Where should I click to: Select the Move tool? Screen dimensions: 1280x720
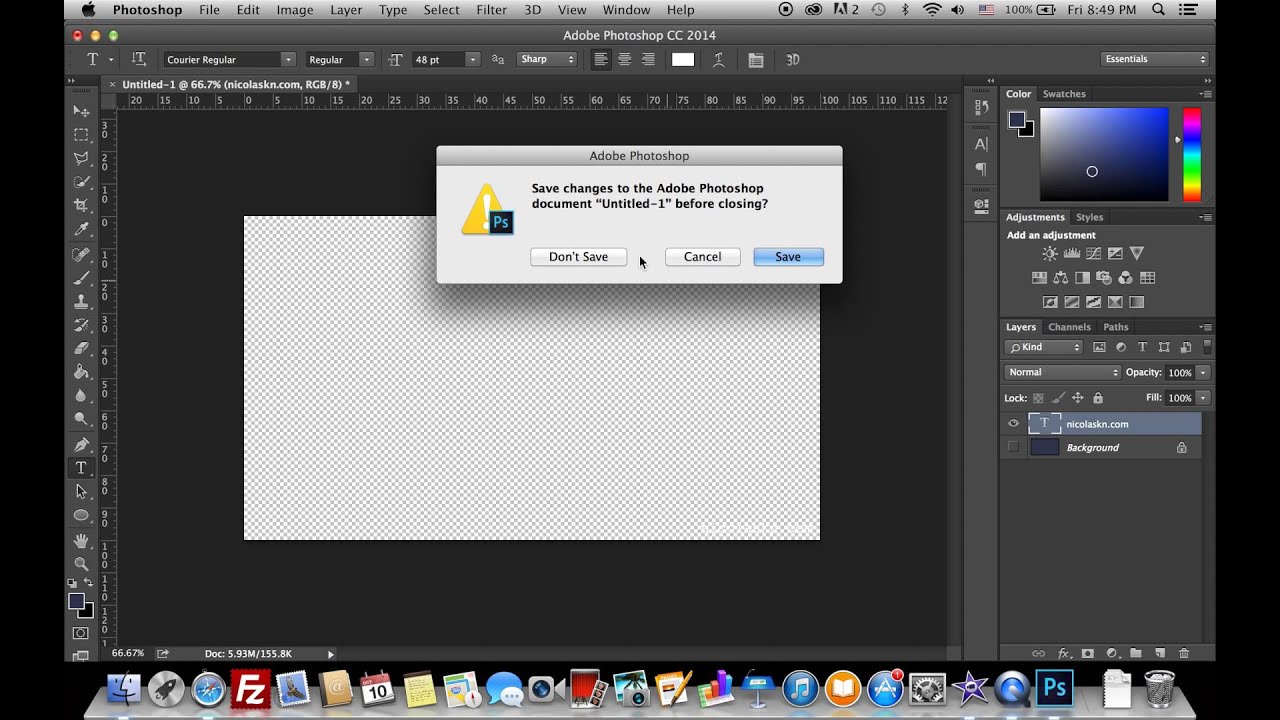point(81,110)
